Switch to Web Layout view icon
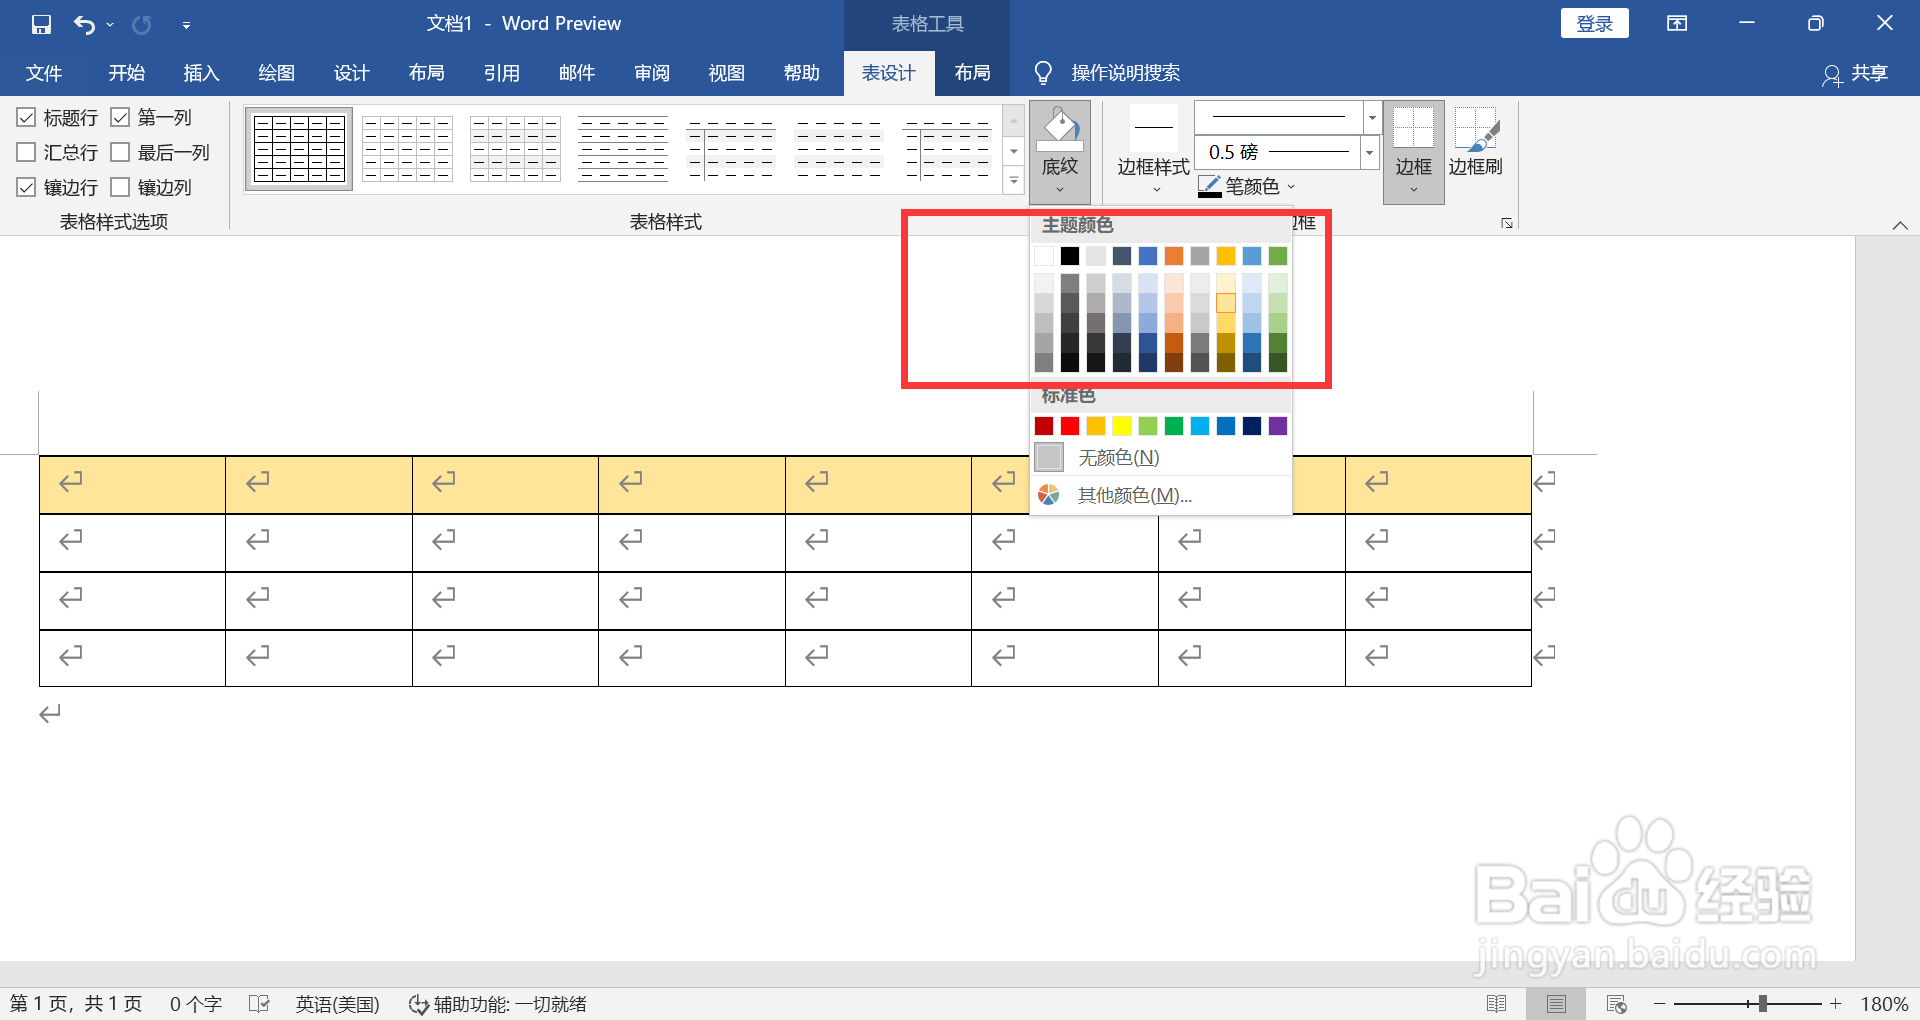The image size is (1920, 1020). click(1616, 1004)
